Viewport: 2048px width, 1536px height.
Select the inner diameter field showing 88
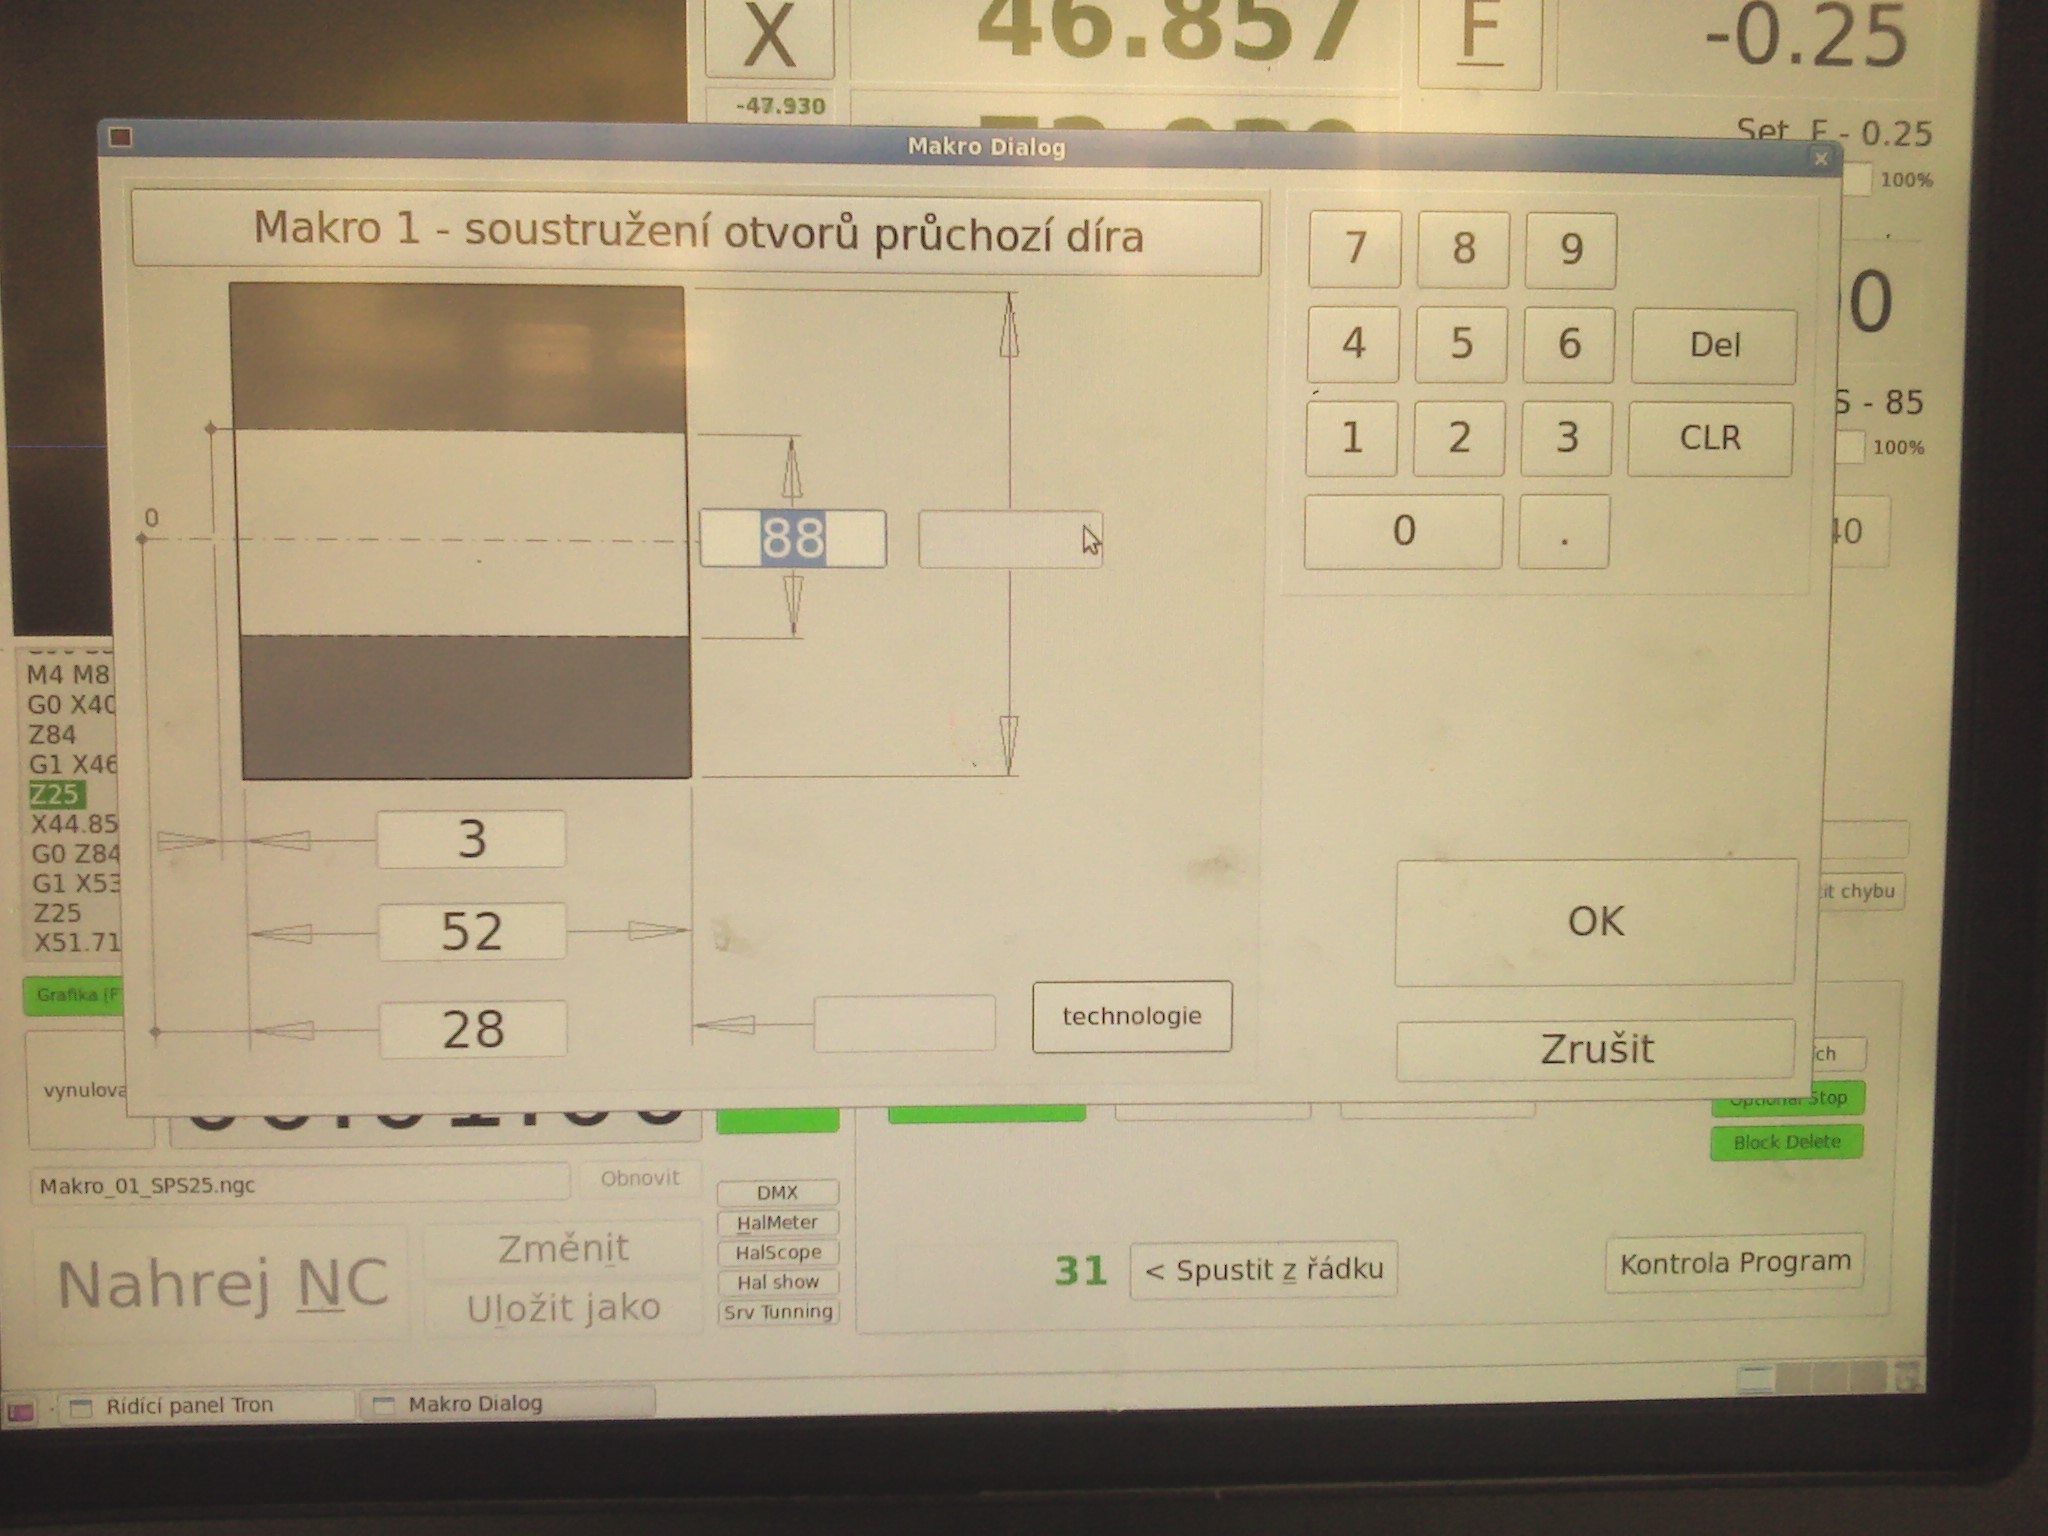(792, 538)
